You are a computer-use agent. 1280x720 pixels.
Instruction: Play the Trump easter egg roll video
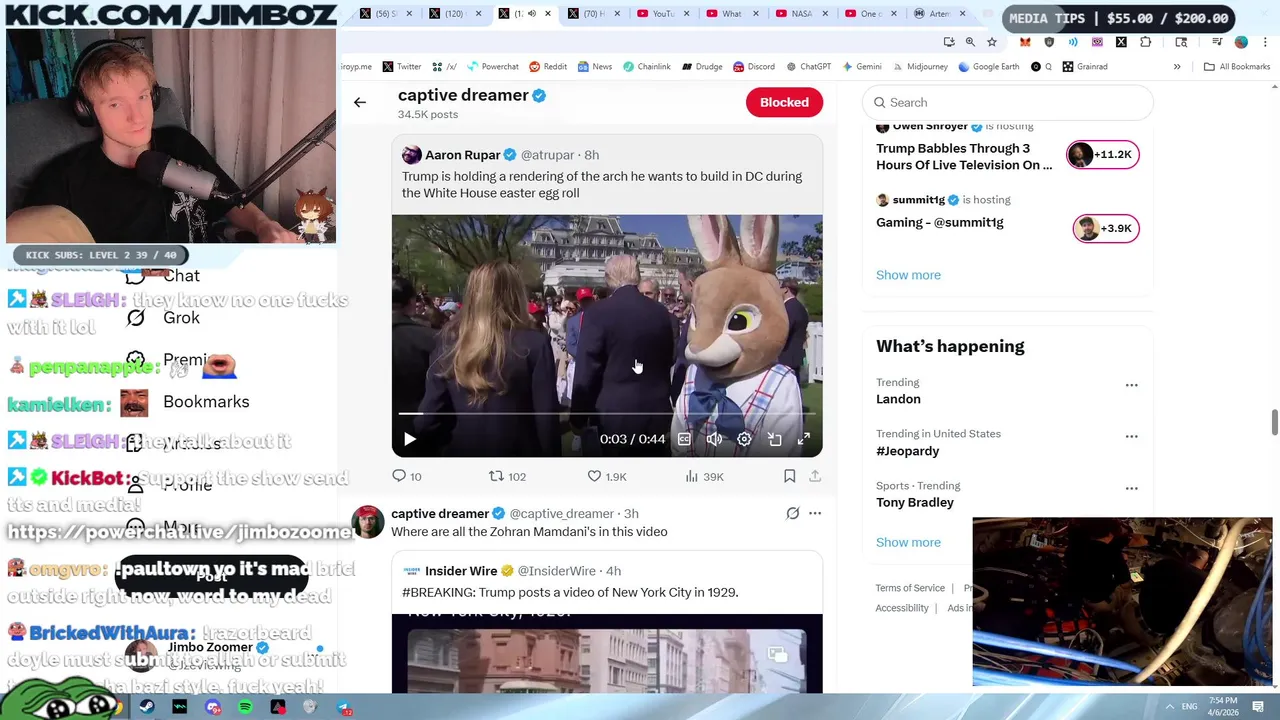click(x=409, y=439)
